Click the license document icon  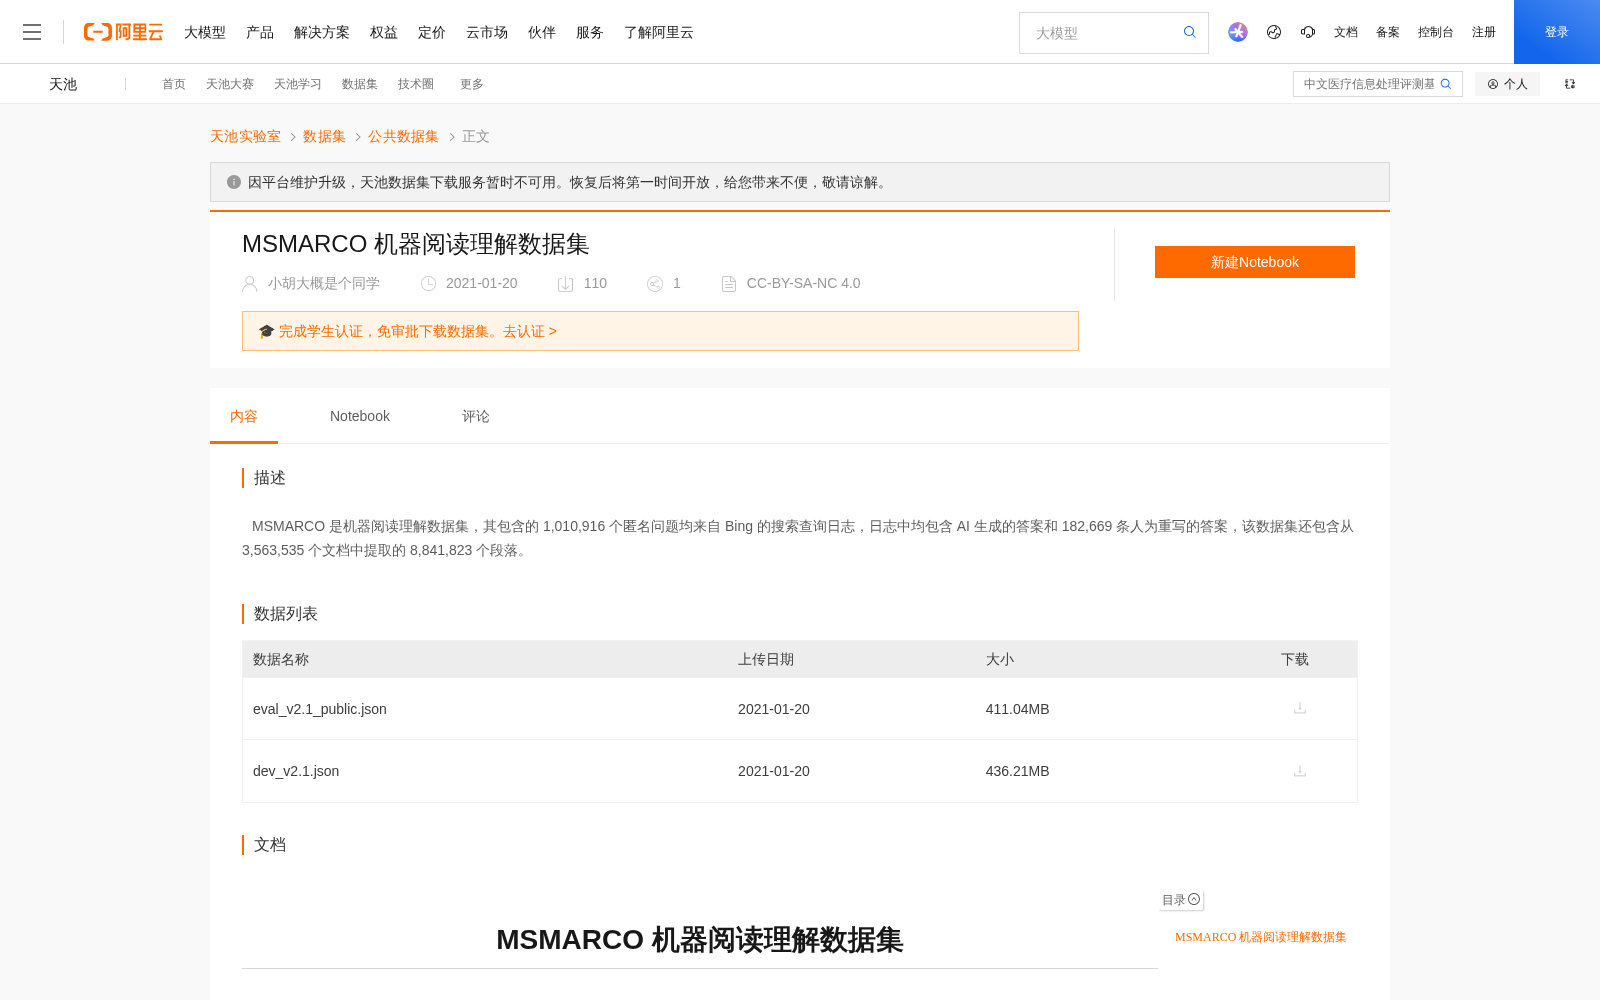729,284
